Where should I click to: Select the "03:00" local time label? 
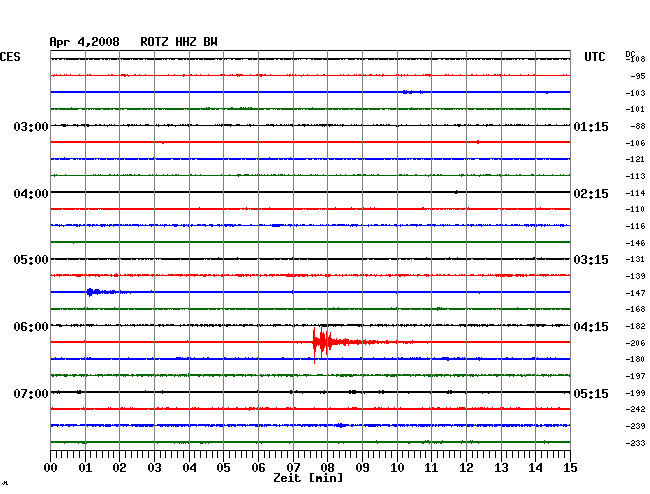tap(31, 126)
